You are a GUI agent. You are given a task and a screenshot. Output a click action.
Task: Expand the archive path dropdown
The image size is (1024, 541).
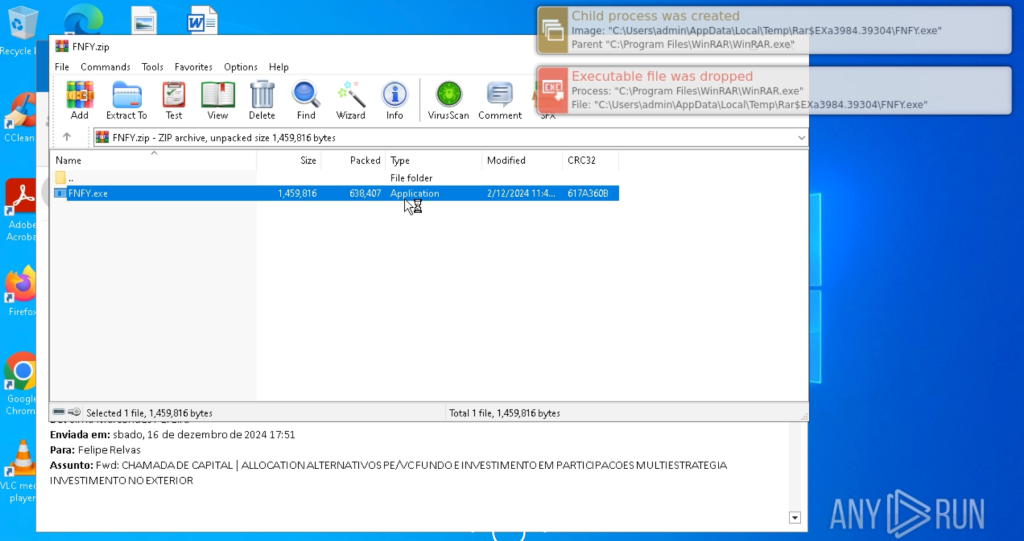click(802, 137)
